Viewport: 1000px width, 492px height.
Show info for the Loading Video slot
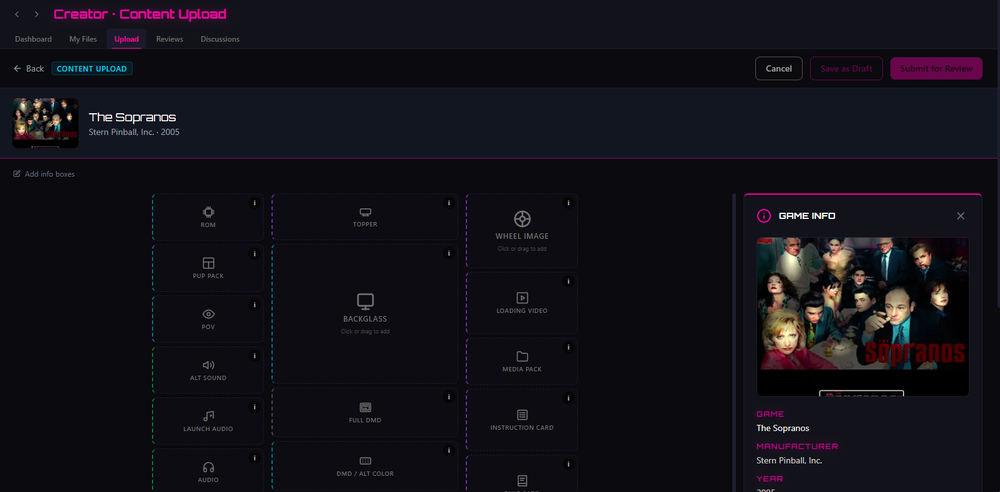tap(568, 281)
